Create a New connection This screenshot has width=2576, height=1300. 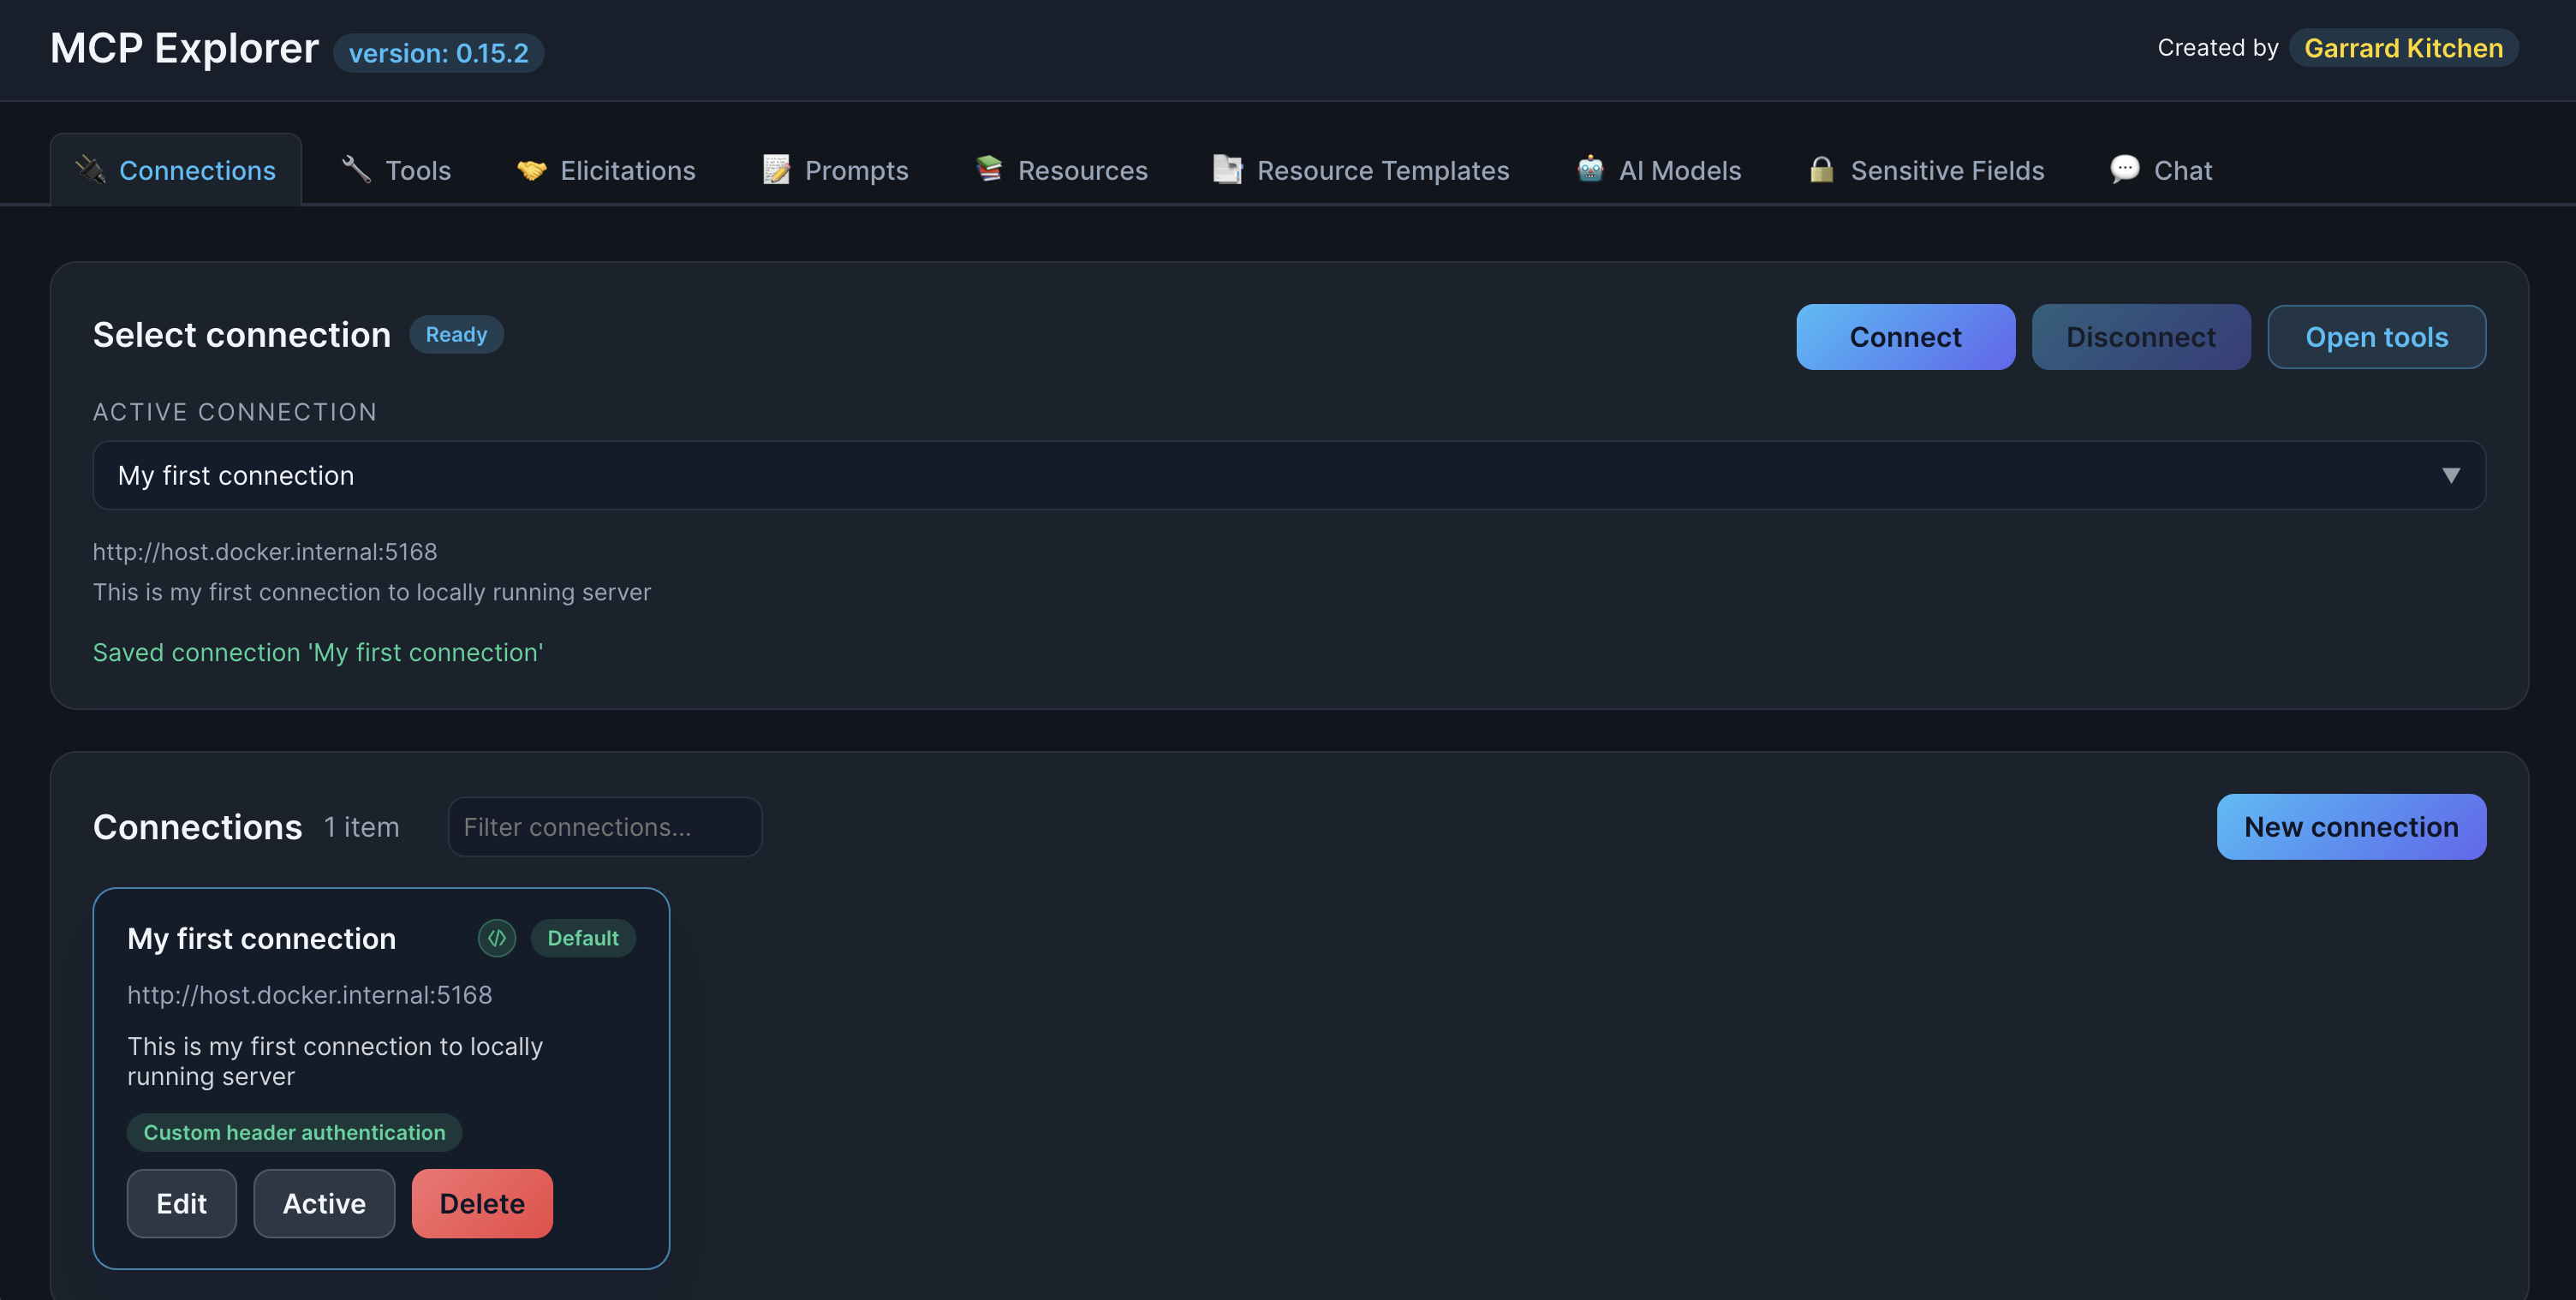tap(2351, 827)
